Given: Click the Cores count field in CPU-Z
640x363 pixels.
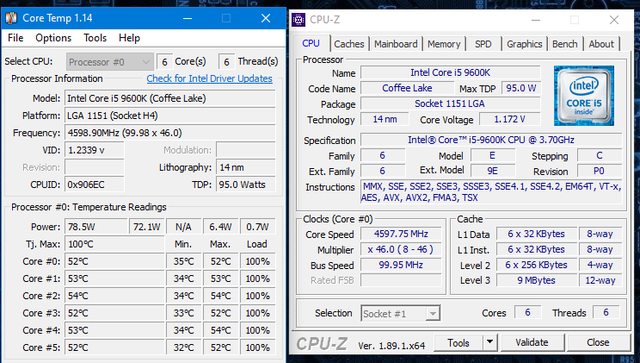Looking at the screenshot, I should tap(528, 313).
